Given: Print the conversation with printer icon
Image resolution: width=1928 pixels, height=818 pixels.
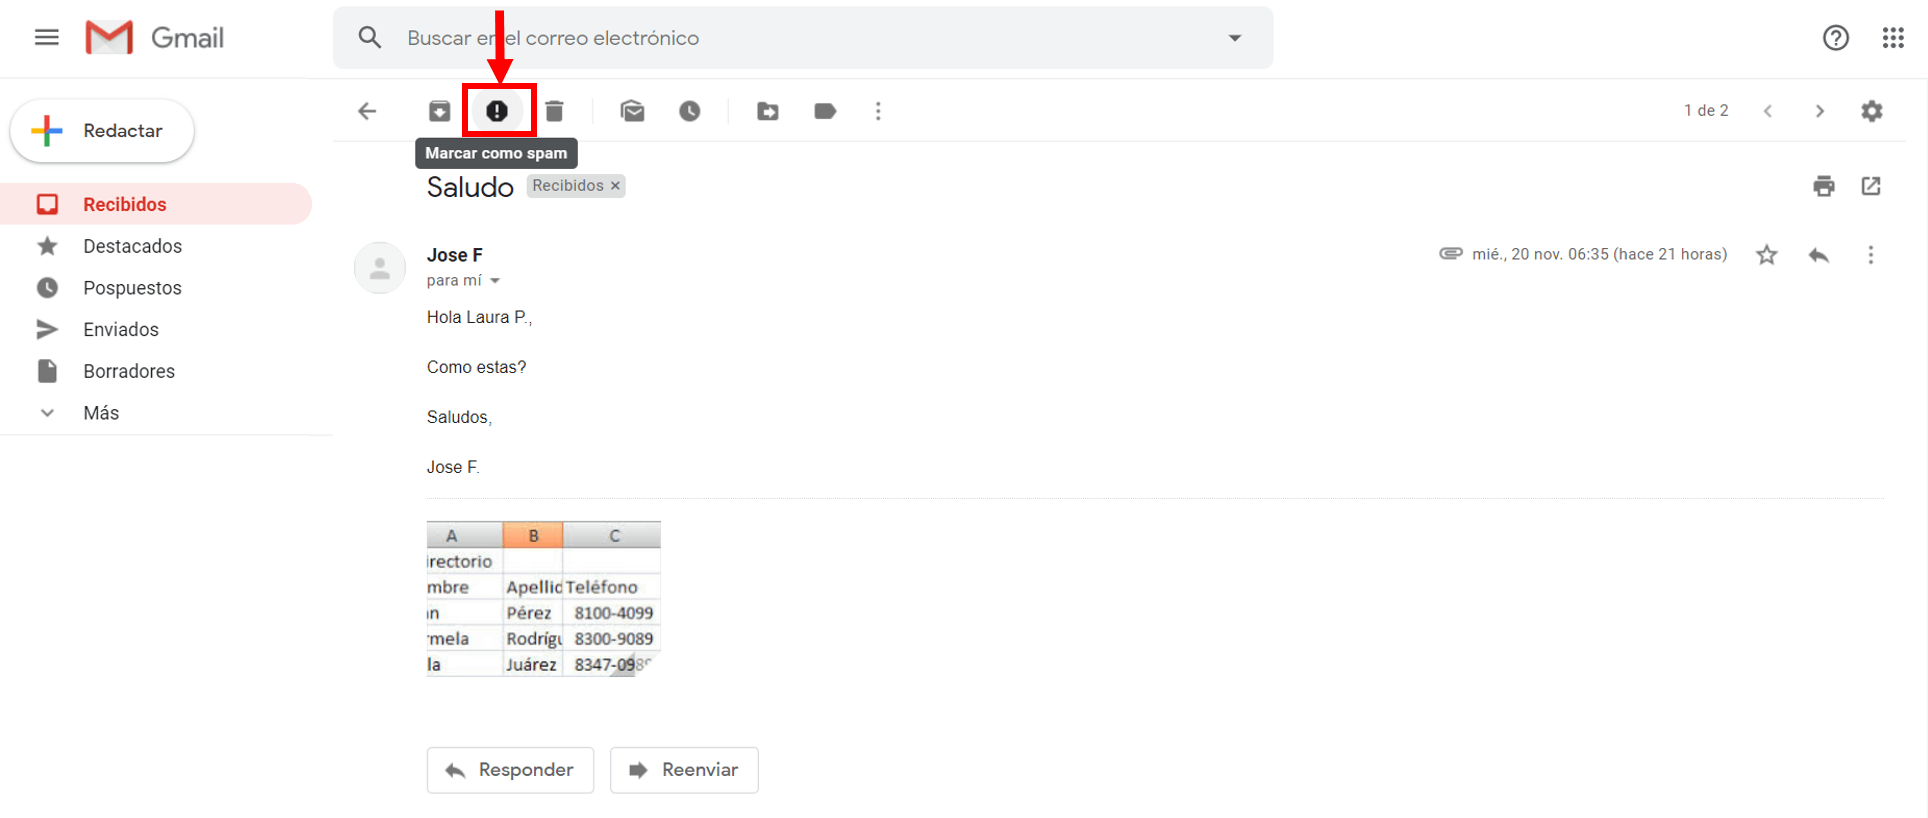Looking at the screenshot, I should [1824, 186].
